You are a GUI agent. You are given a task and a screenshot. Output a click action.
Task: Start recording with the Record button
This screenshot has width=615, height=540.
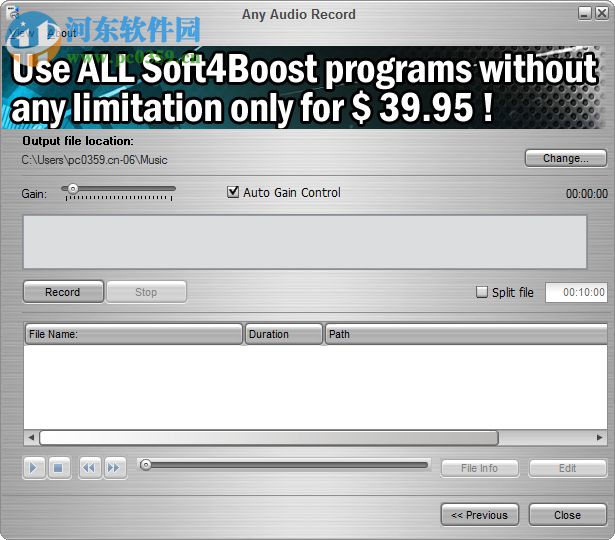coord(63,292)
